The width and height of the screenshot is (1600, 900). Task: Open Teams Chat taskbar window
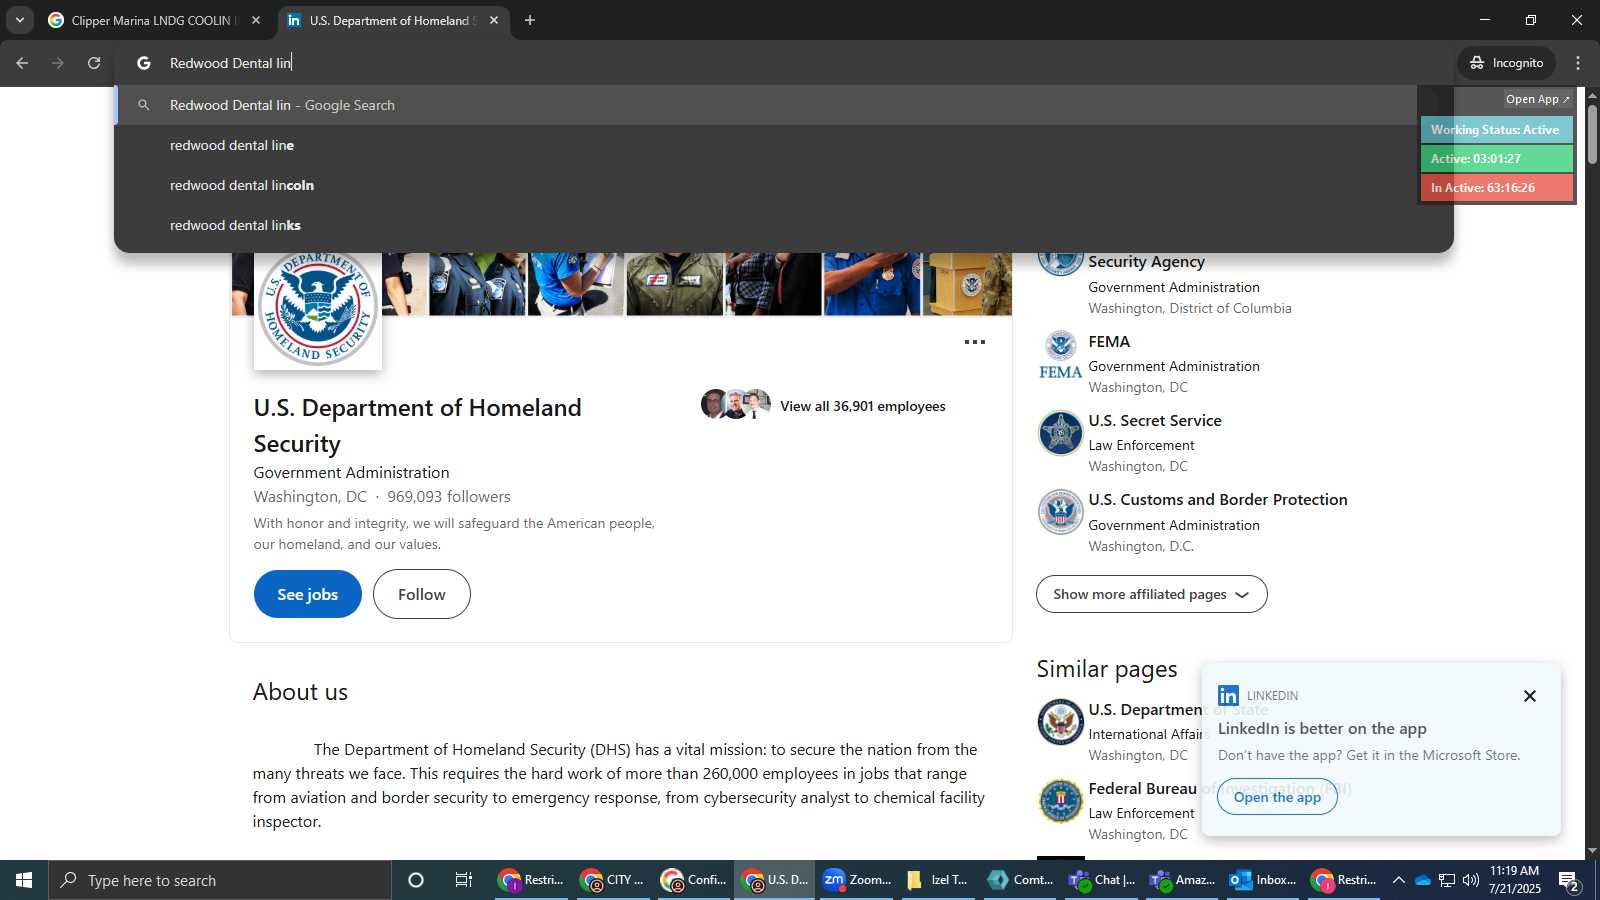pyautogui.click(x=1101, y=880)
